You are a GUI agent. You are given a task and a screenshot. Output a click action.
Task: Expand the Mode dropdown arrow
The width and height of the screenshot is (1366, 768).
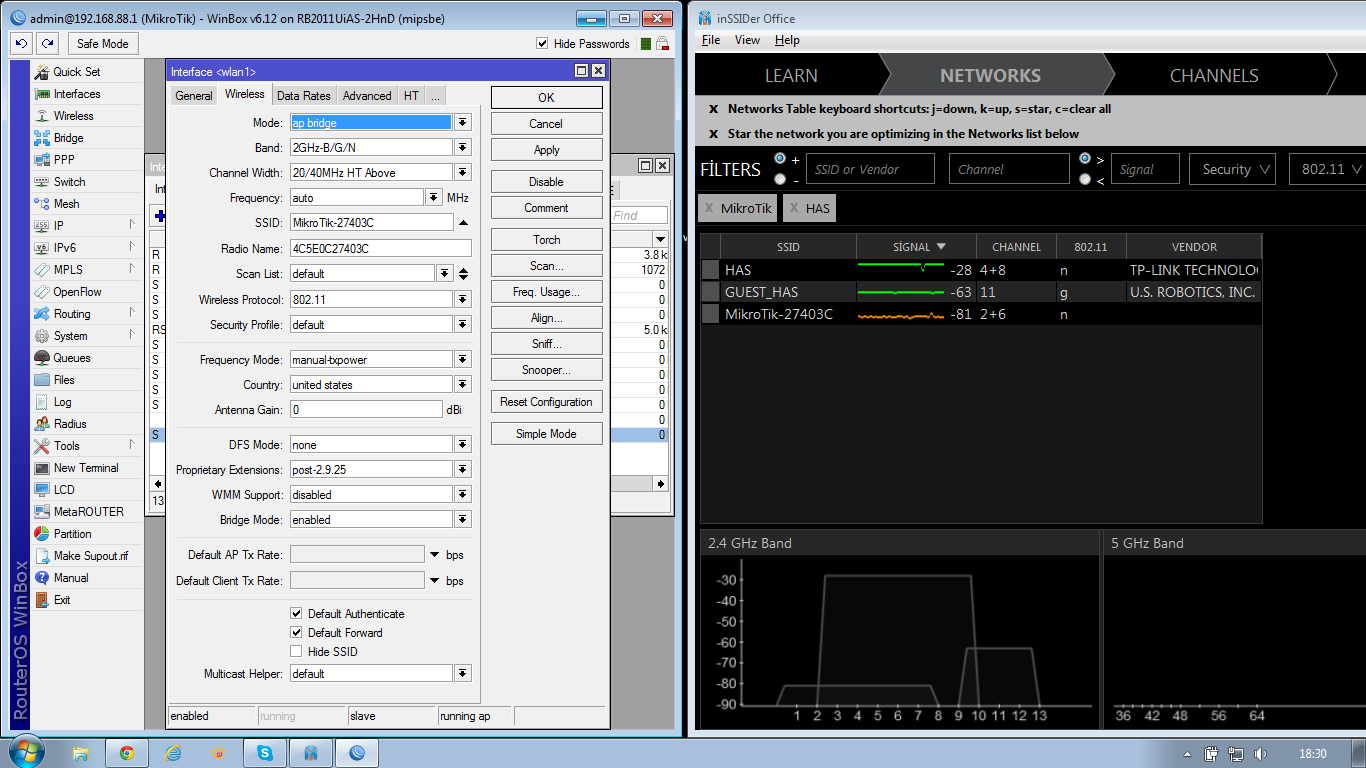pyautogui.click(x=463, y=122)
